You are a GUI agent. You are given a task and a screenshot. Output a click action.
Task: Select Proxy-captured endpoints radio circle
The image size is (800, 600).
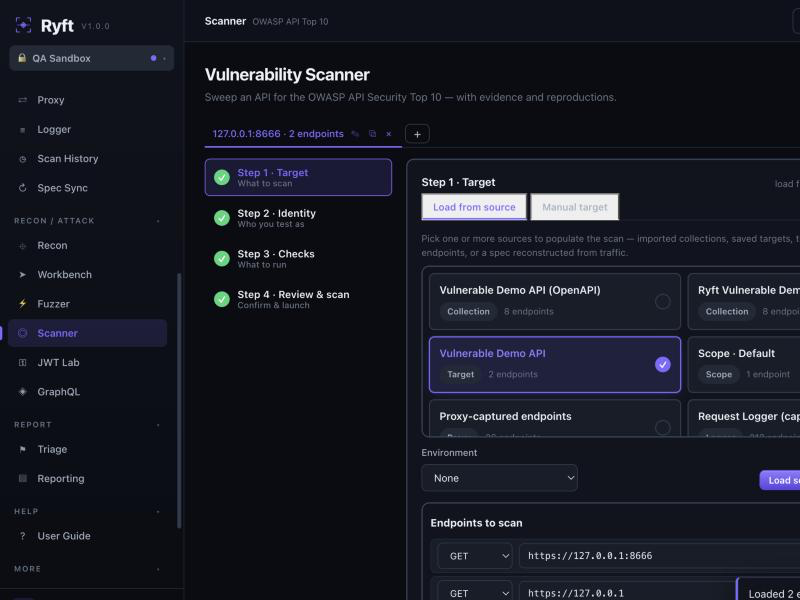click(663, 428)
